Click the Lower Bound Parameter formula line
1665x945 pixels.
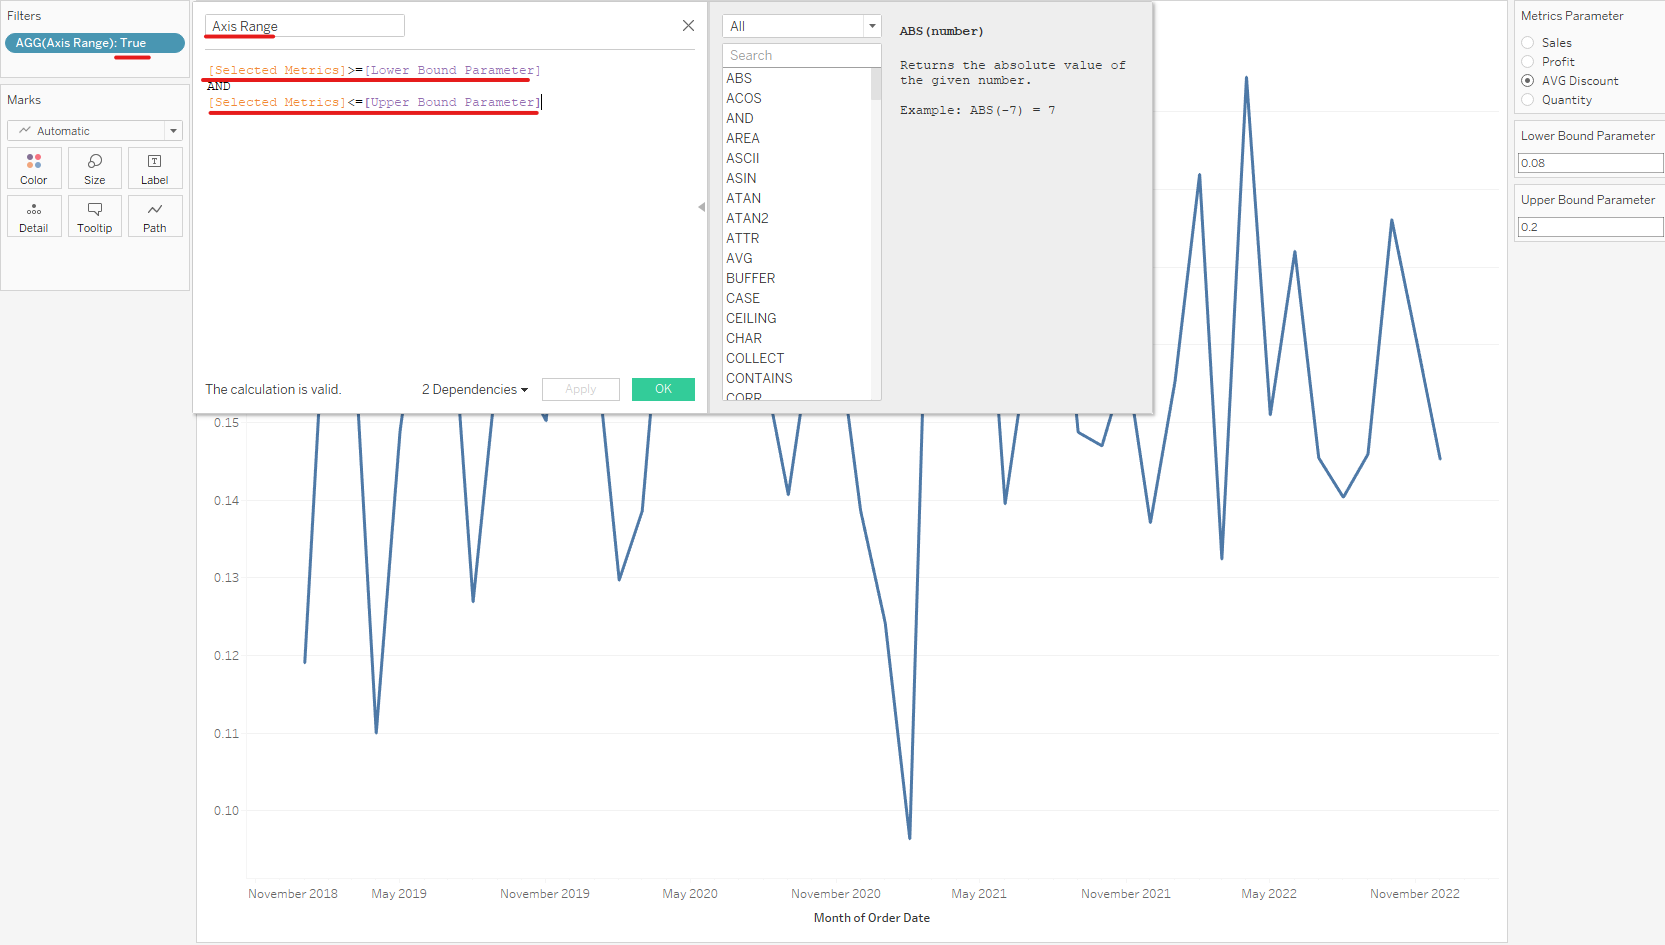point(374,70)
